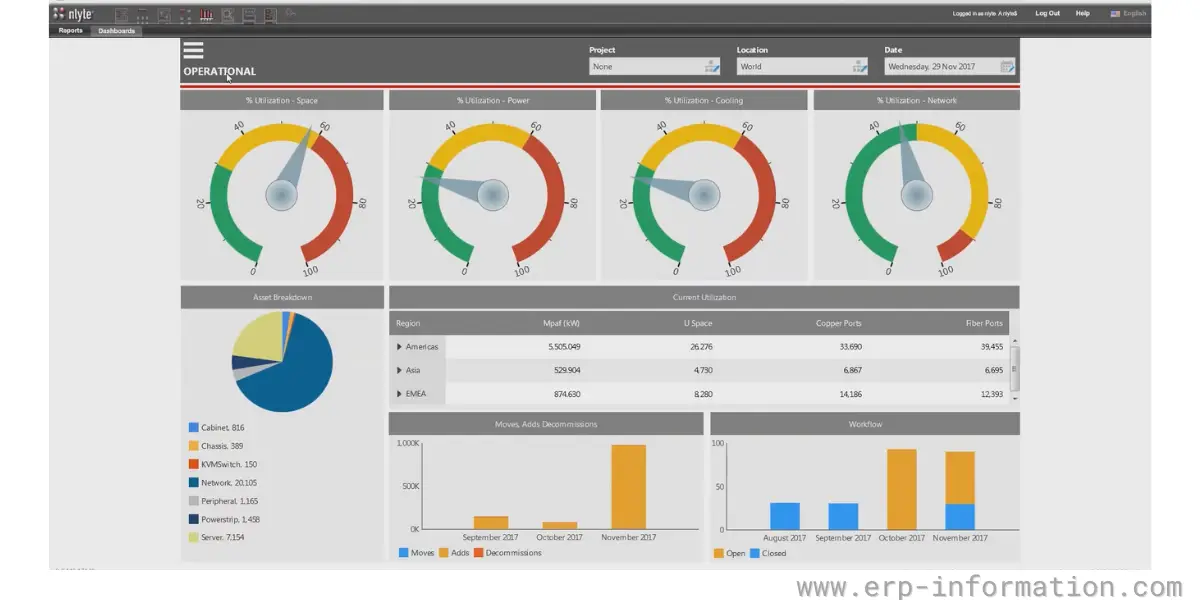The width and height of the screenshot is (1200, 600).
Task: Click the first toolbar icon beside nlyte logo
Action: pyautogui.click(x=121, y=15)
